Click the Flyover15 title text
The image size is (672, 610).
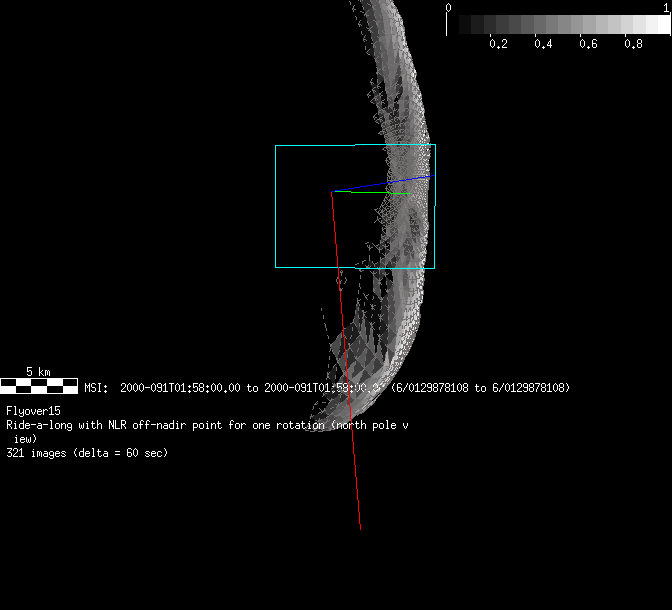33,411
